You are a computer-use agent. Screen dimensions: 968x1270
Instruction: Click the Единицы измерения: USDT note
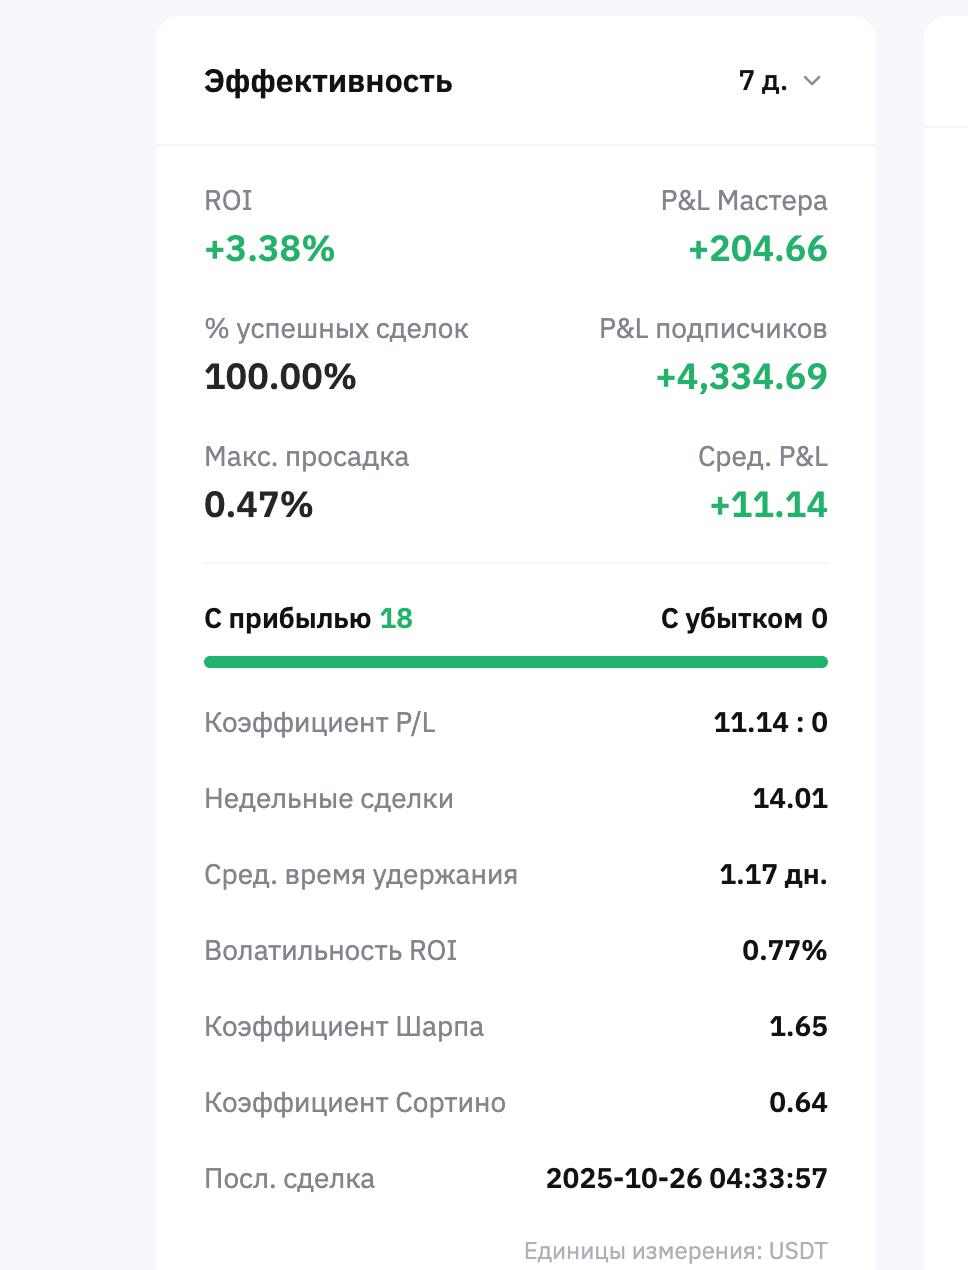click(676, 1251)
